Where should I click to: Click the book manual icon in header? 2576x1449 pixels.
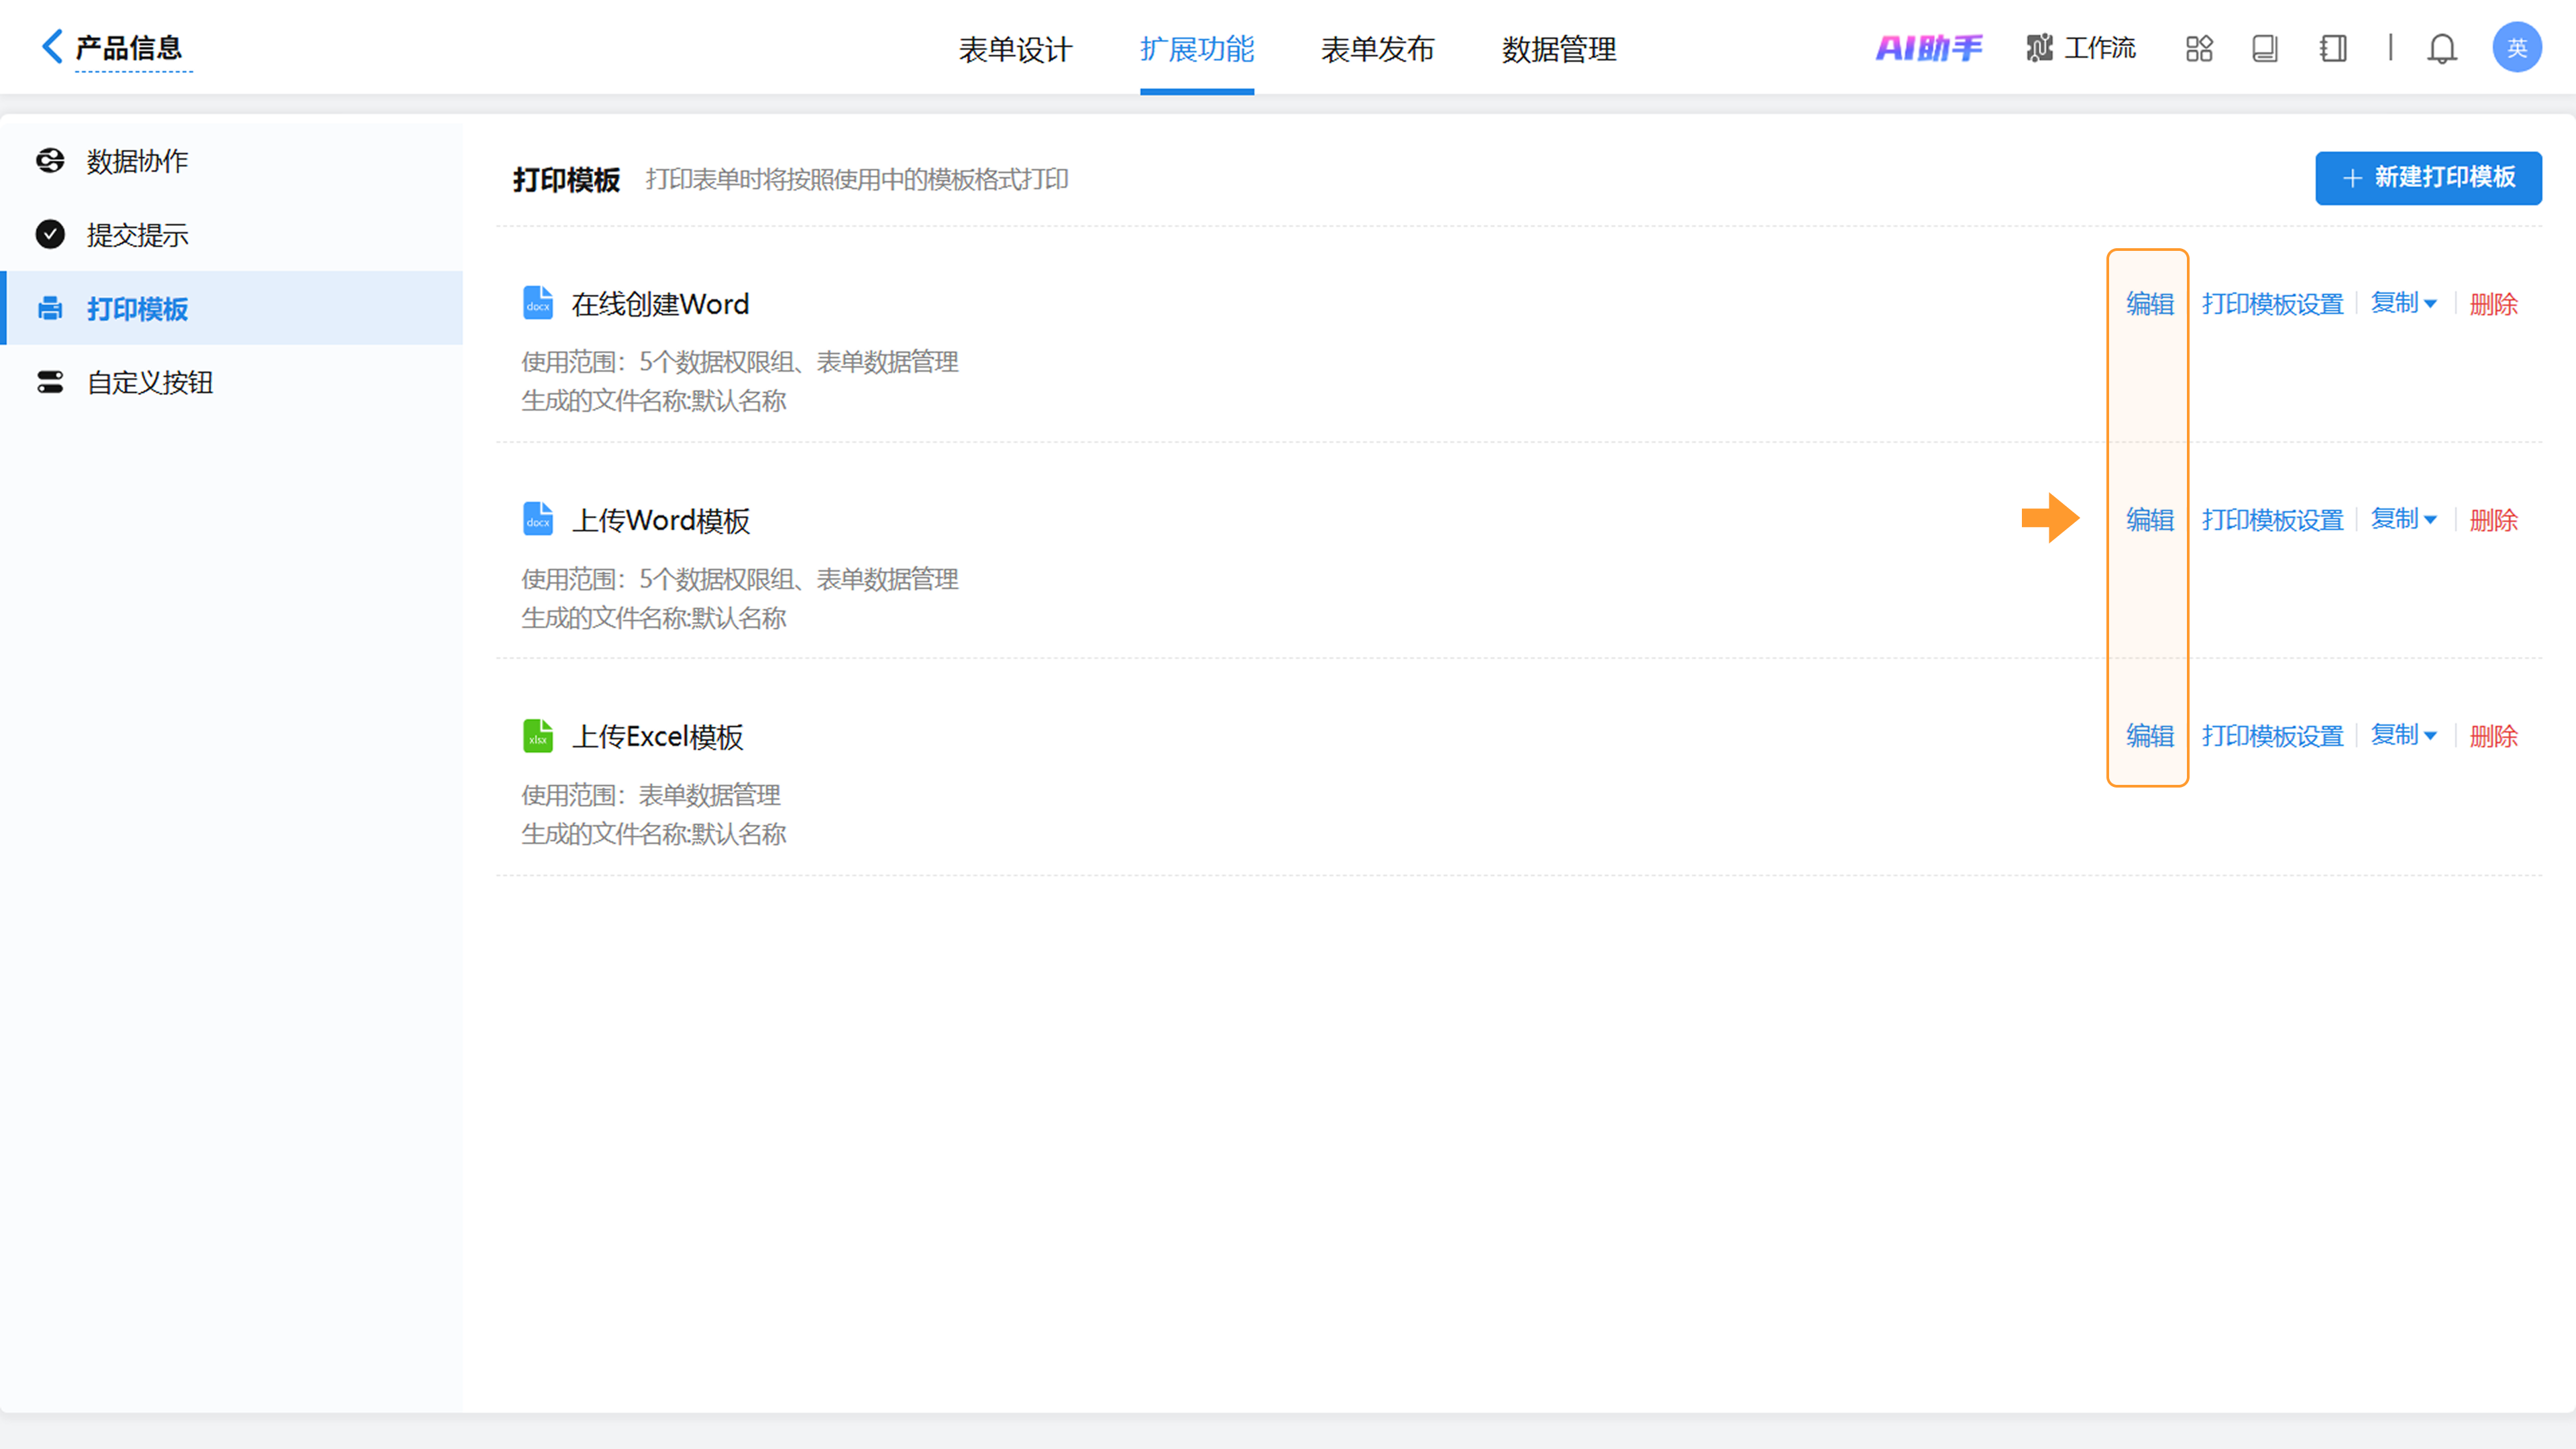[x=2265, y=48]
